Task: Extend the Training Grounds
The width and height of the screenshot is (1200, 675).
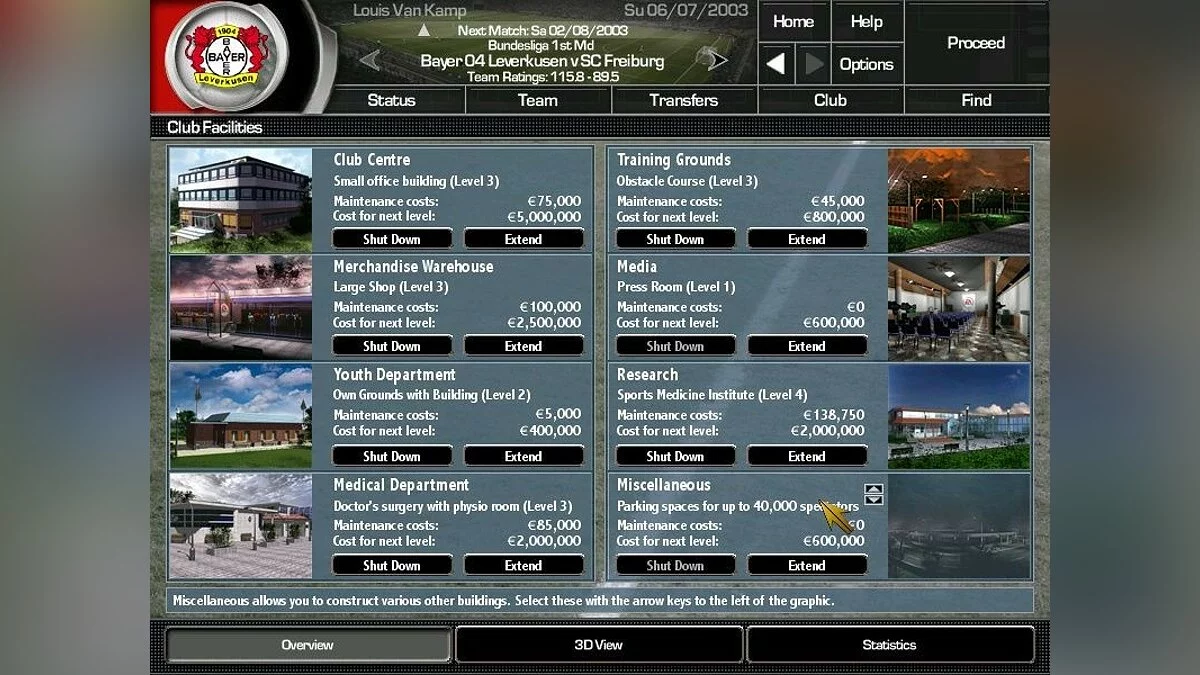Action: coord(807,239)
